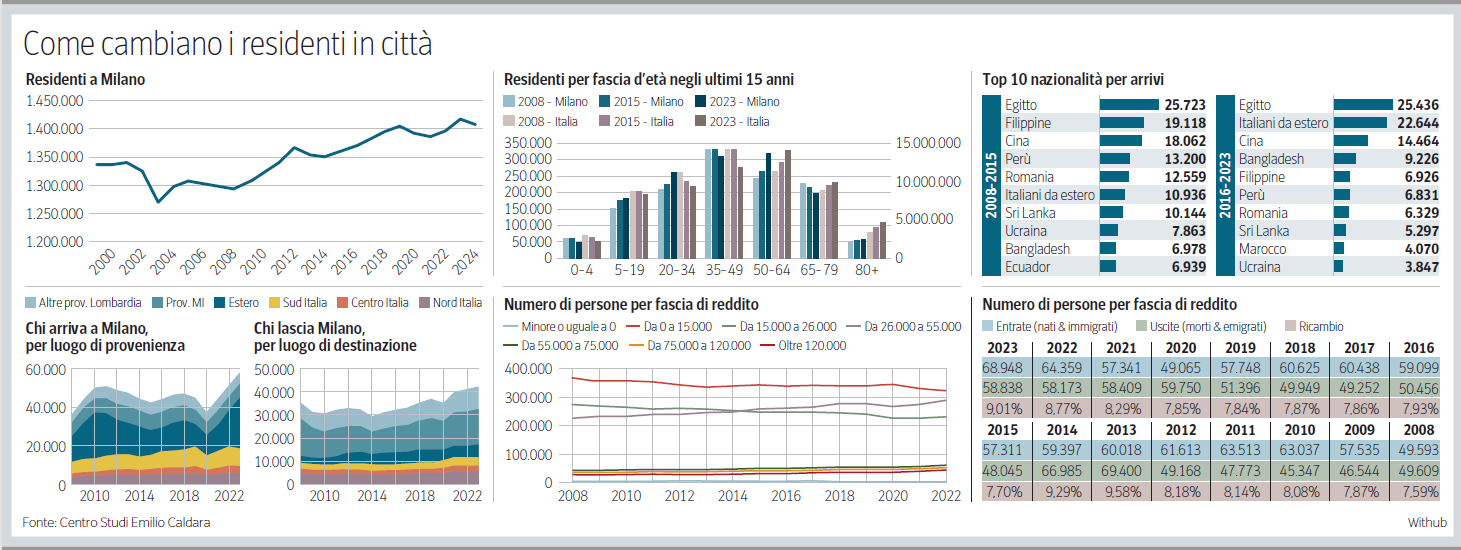This screenshot has height=550, width=1461.
Task: Click the Entrate (nati & immigrati) legend swatch
Action: pyautogui.click(x=988, y=326)
